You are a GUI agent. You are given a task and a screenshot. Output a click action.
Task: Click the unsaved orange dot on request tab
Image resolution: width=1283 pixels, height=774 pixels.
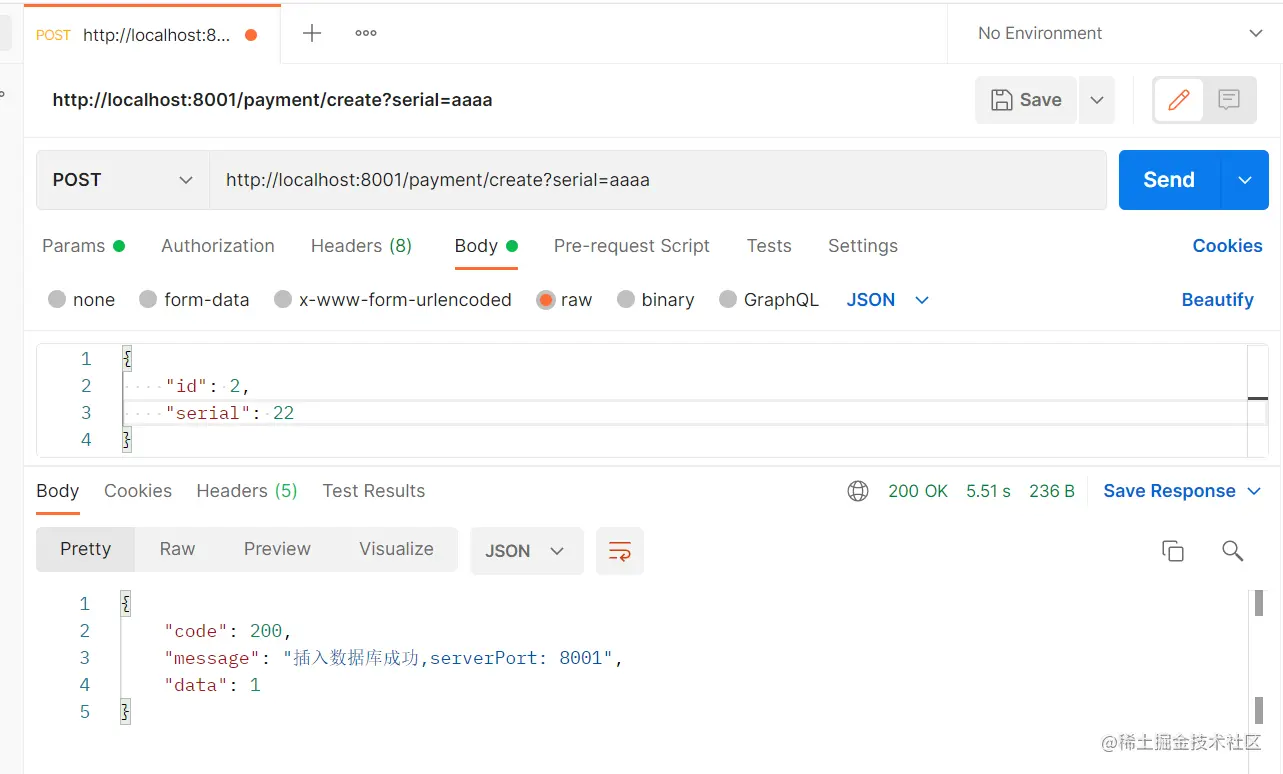pyautogui.click(x=251, y=35)
